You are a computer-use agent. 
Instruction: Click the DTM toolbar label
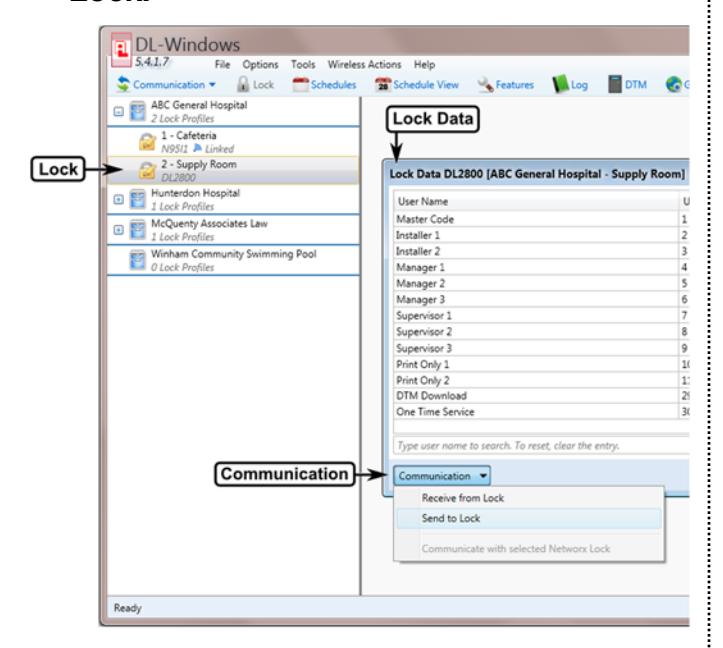click(x=636, y=85)
